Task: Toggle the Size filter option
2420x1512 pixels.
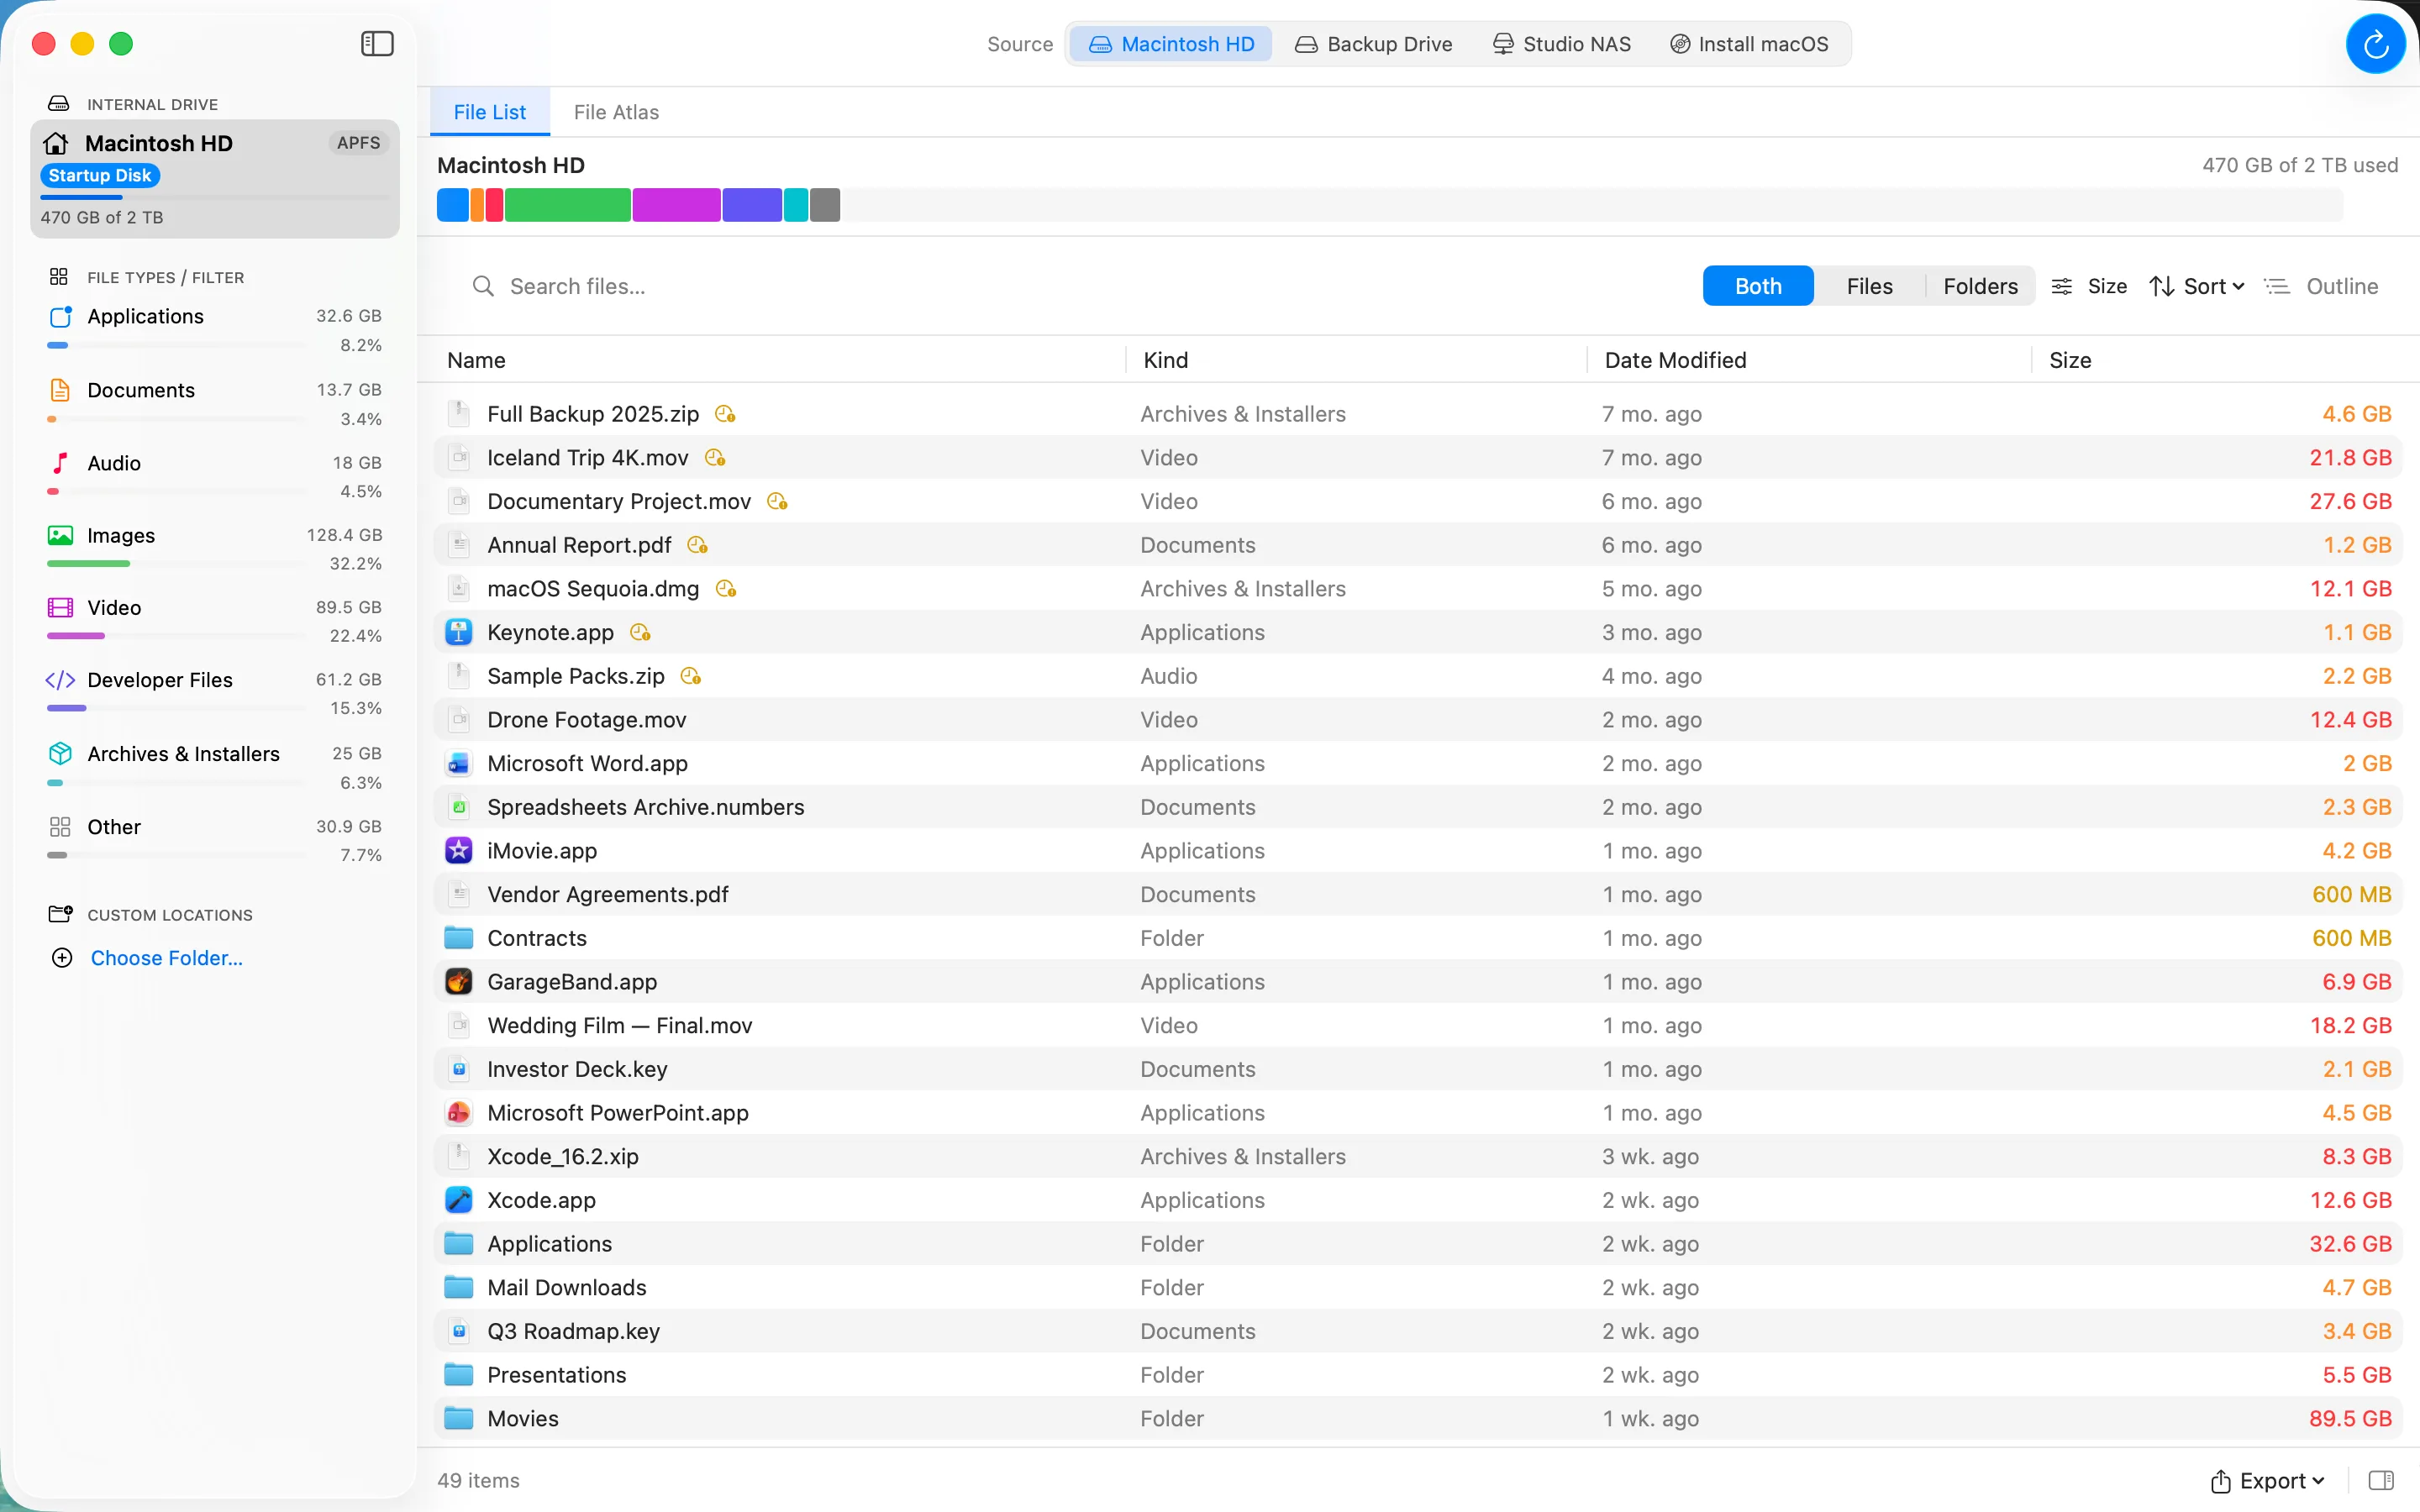Action: click(x=2089, y=286)
